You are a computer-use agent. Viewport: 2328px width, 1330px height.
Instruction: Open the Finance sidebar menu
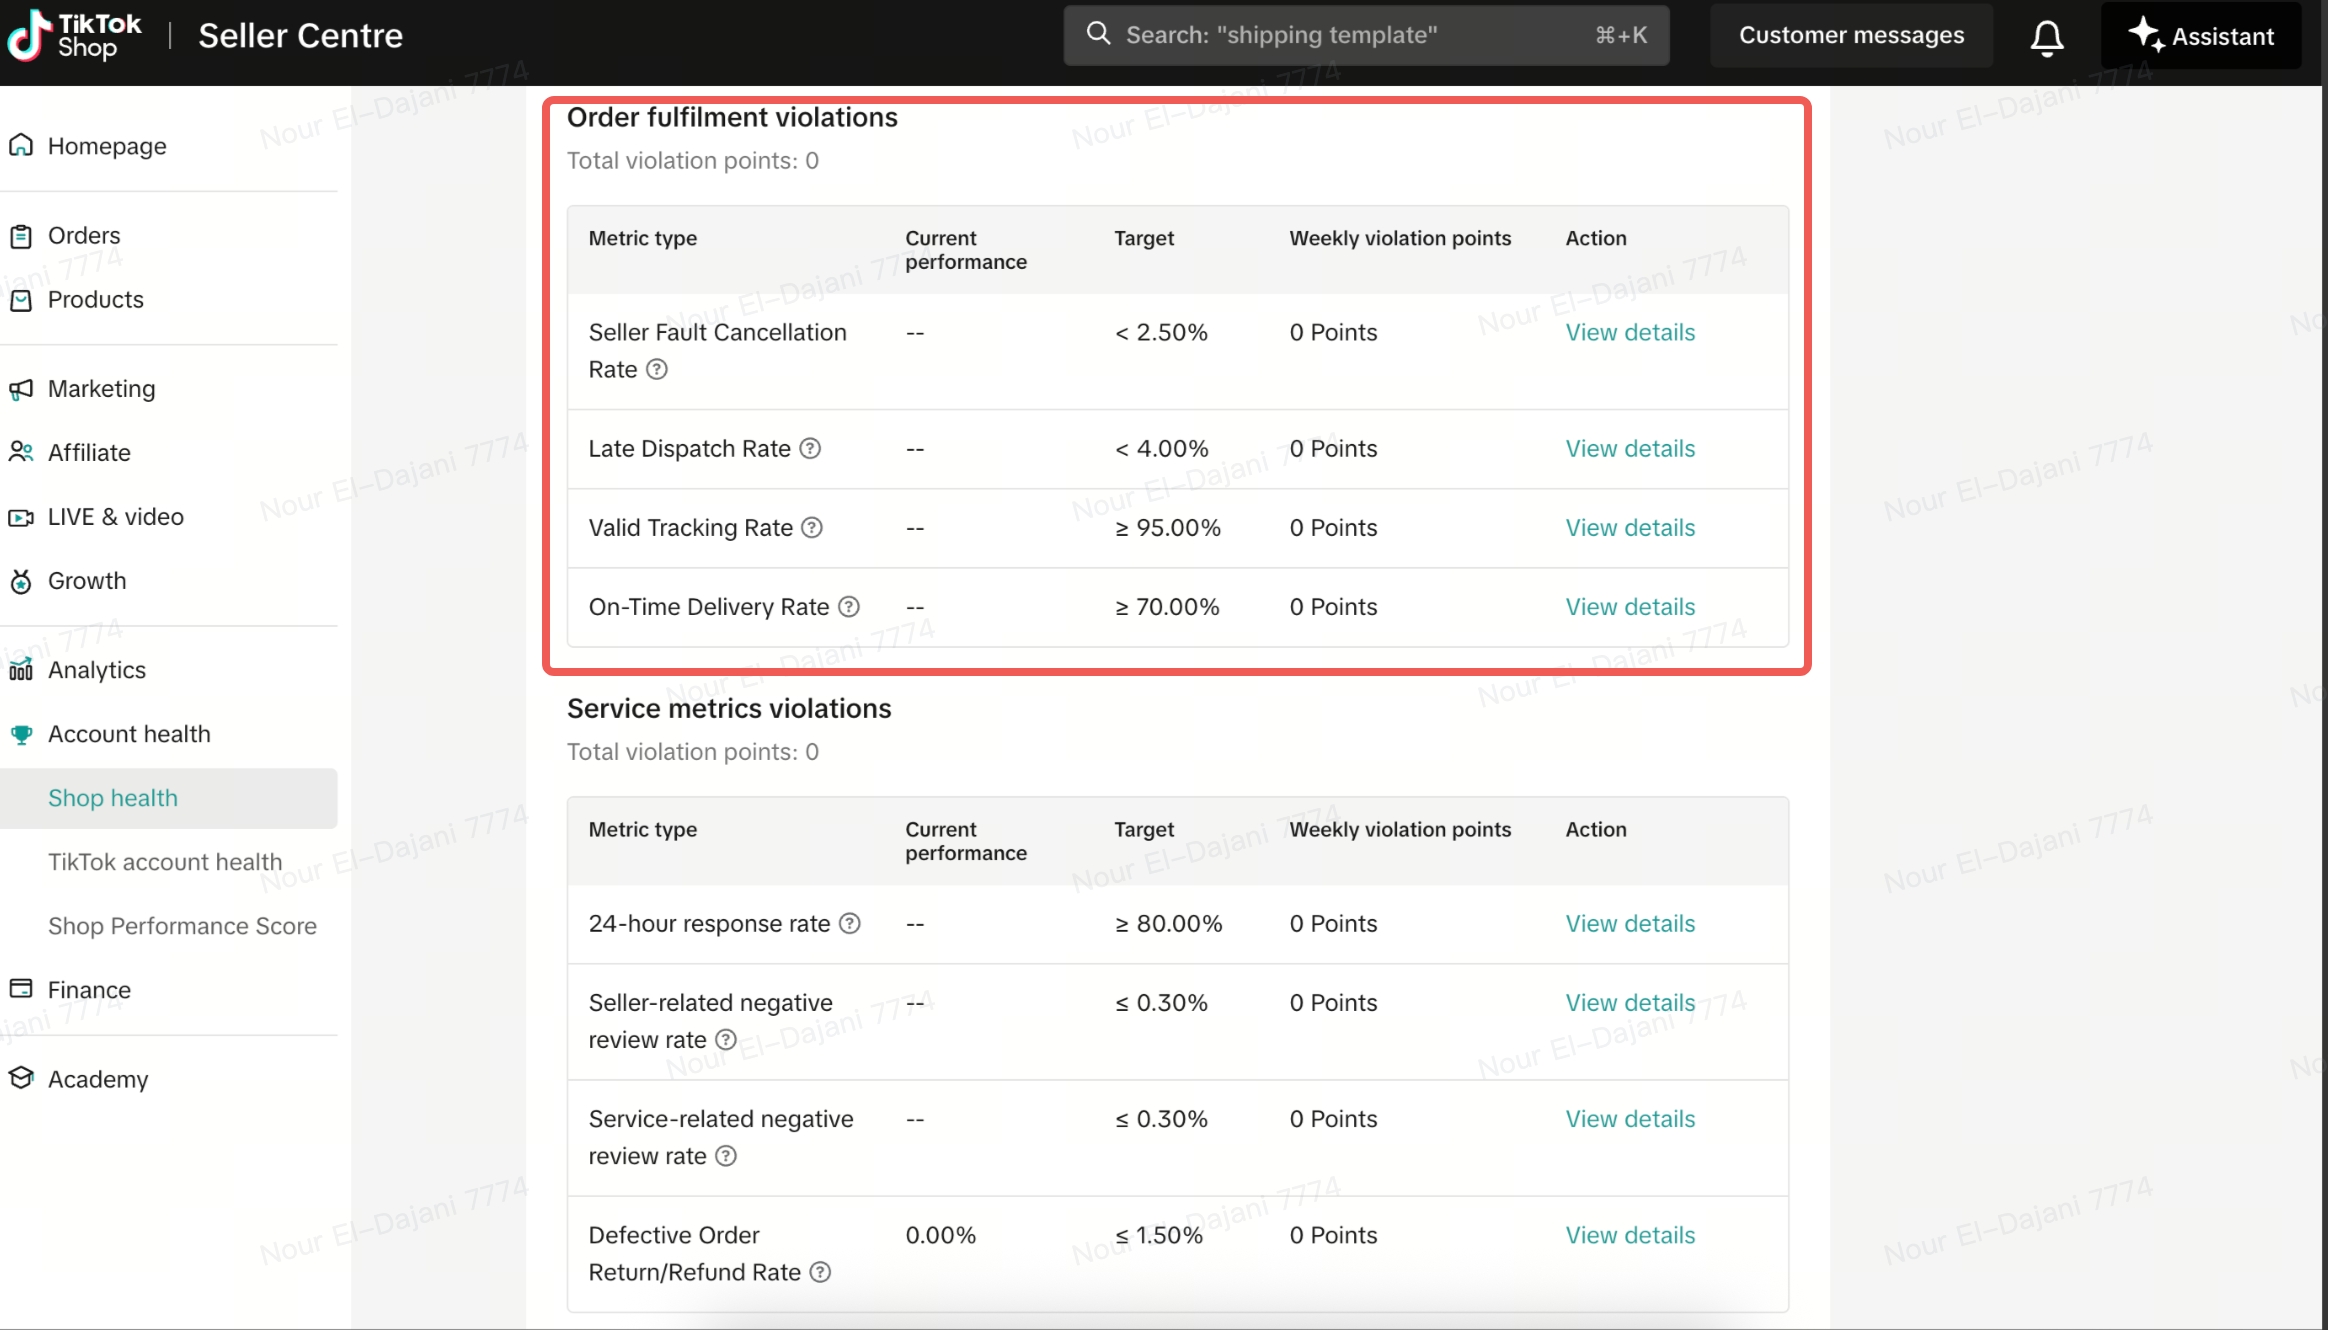point(89,990)
